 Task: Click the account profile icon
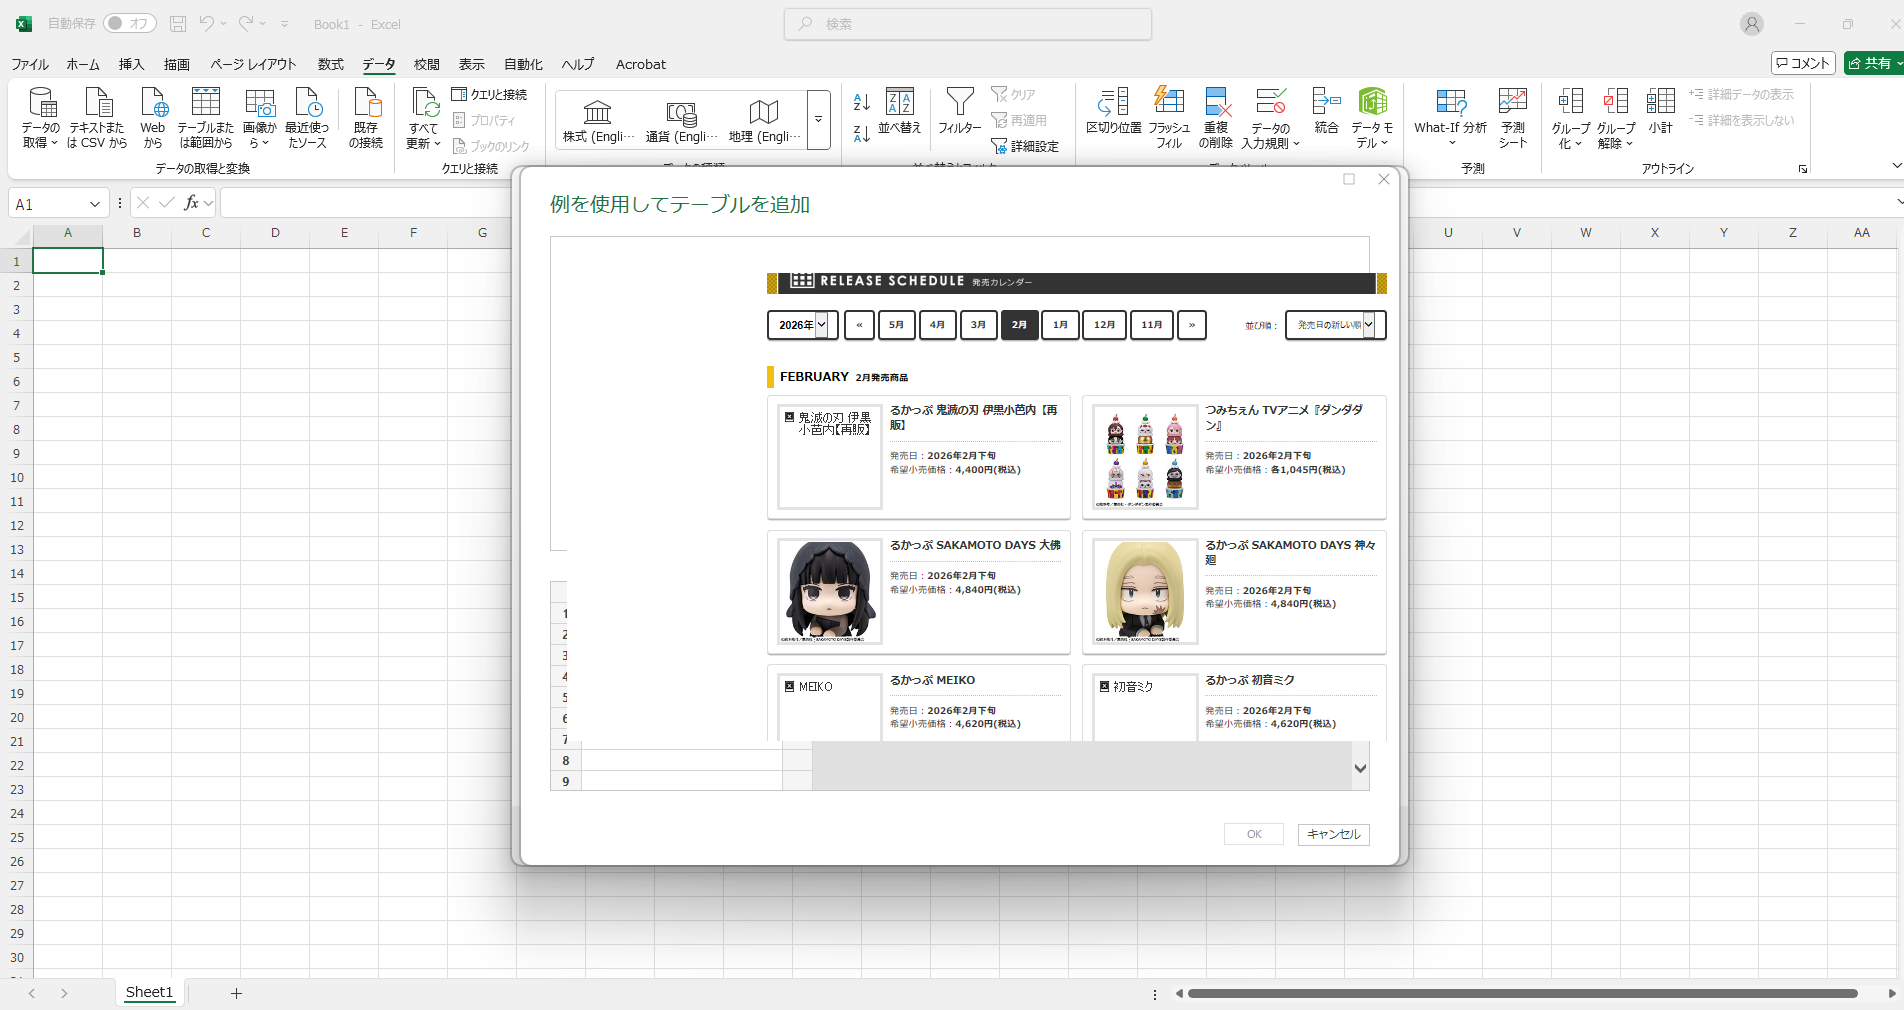point(1751,24)
